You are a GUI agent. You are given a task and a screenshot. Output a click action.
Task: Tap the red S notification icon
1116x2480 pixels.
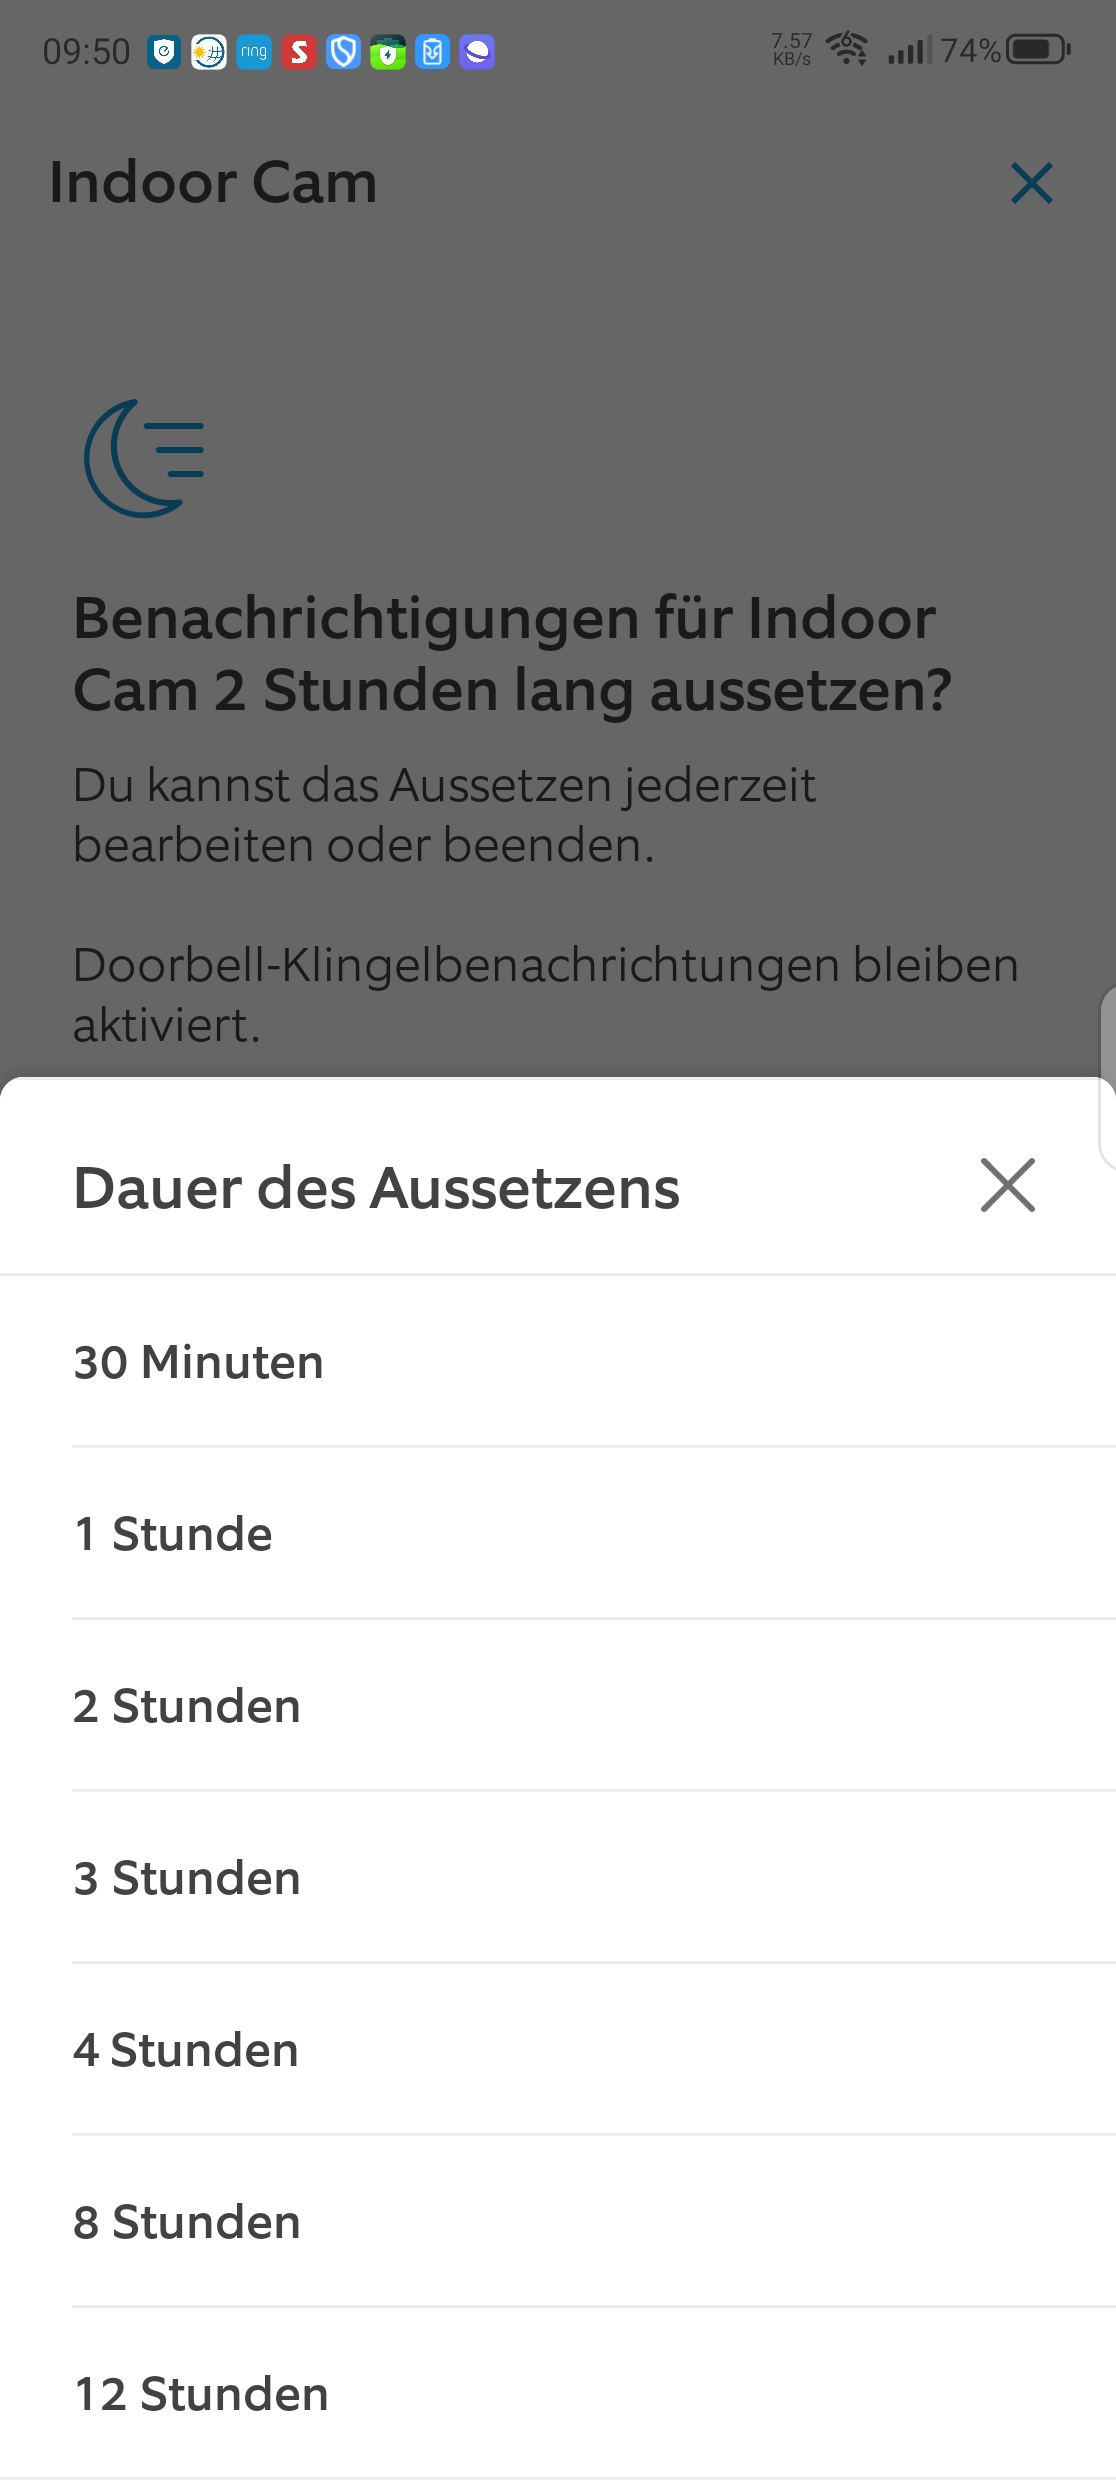299,52
